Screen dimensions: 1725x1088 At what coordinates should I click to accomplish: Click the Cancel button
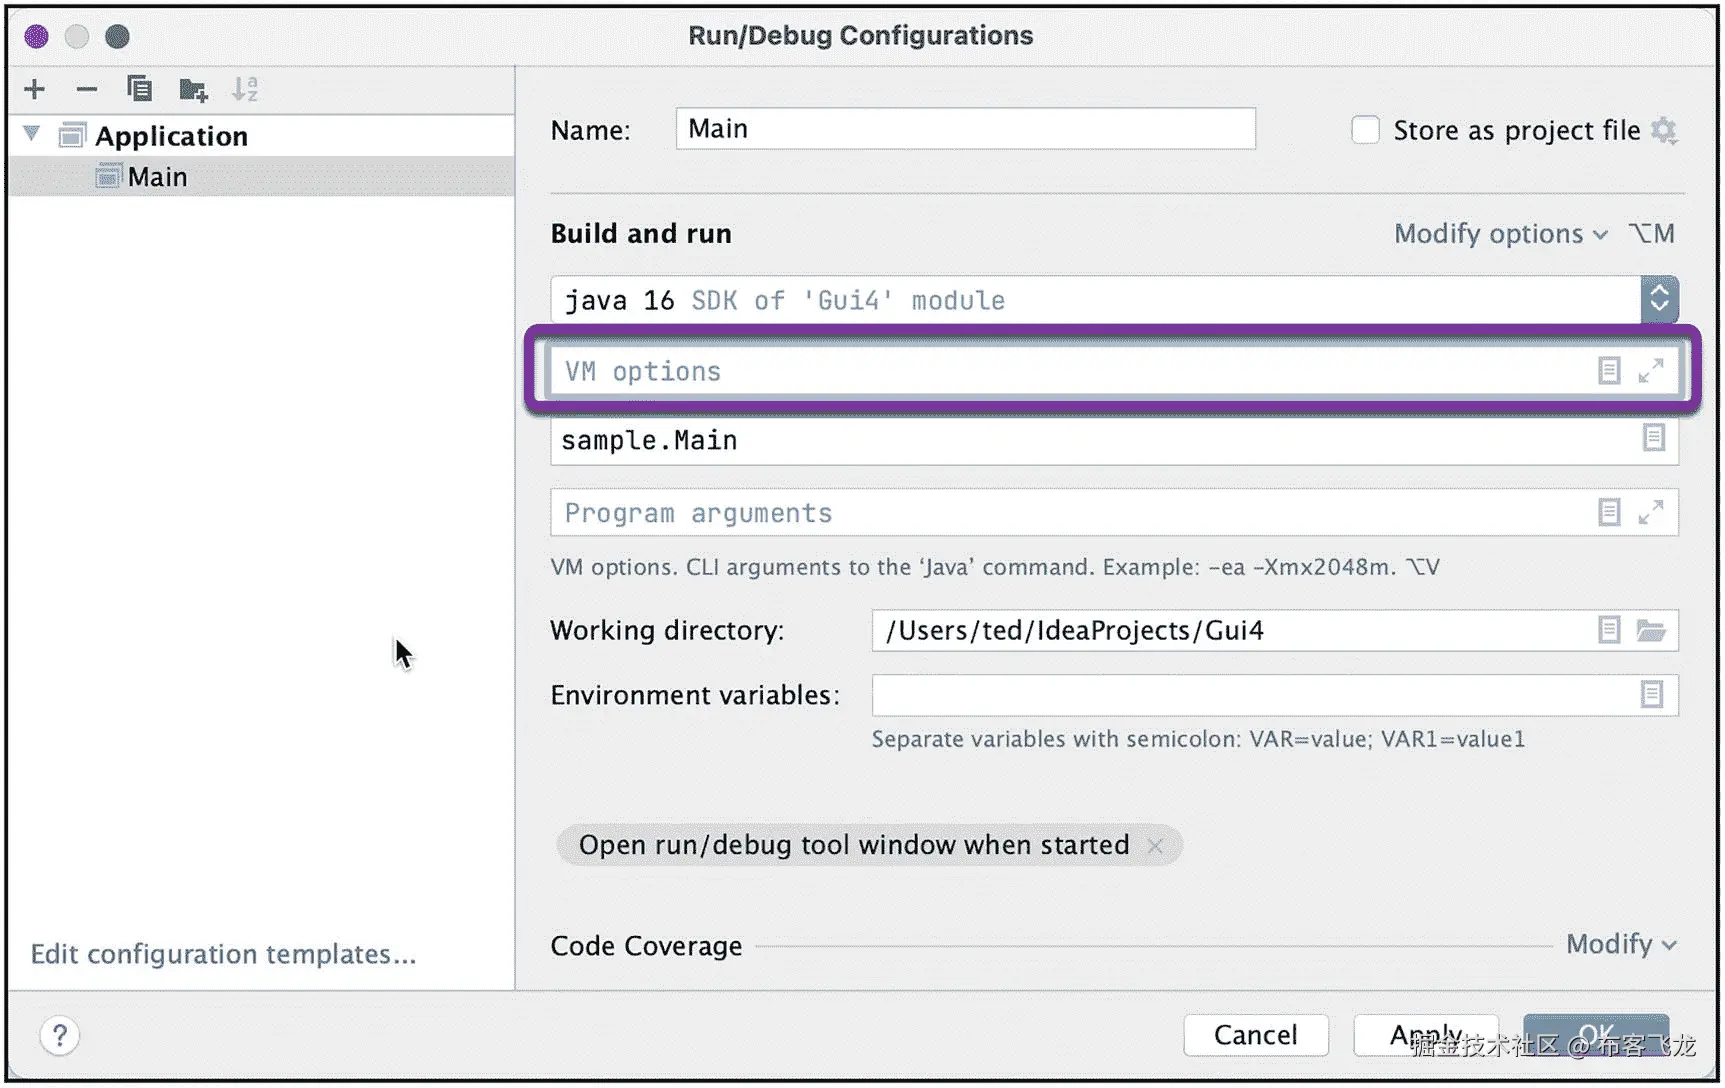(1255, 1035)
